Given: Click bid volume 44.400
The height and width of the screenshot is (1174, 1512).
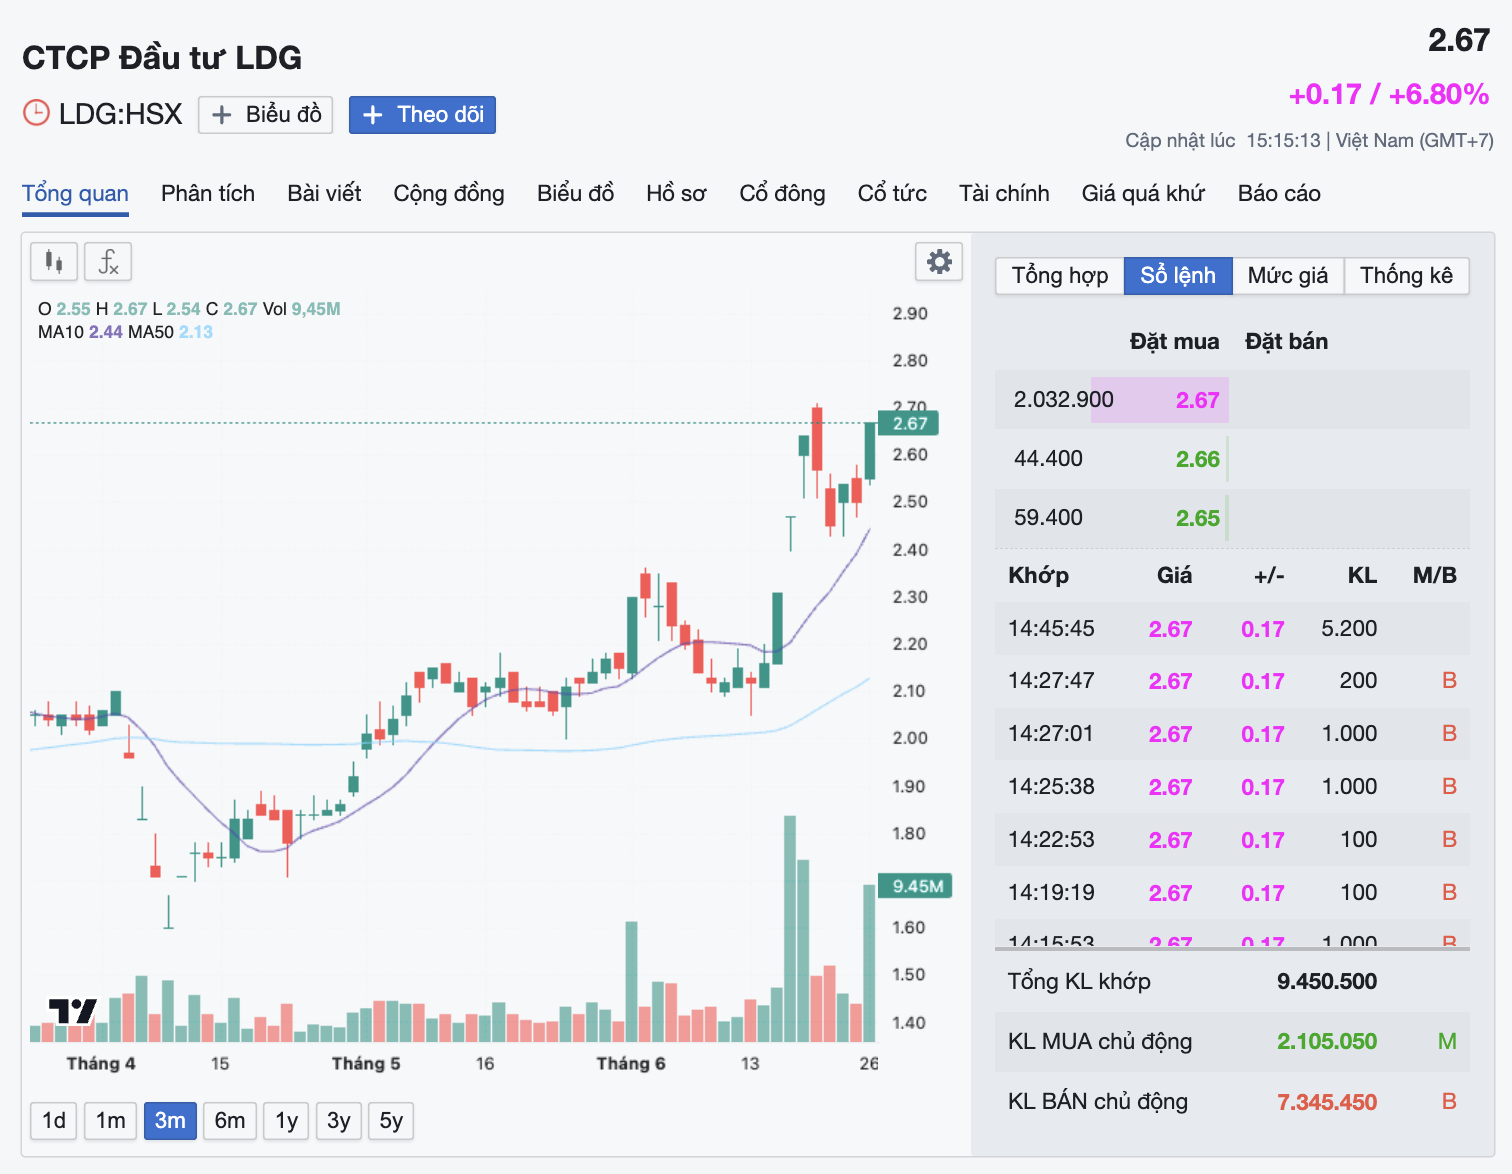Looking at the screenshot, I should click(1048, 459).
